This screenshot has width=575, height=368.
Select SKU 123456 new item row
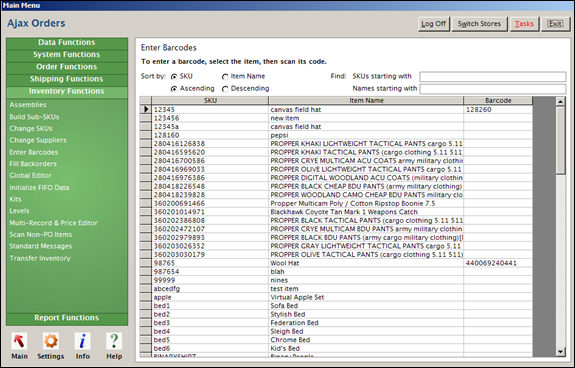(337, 118)
